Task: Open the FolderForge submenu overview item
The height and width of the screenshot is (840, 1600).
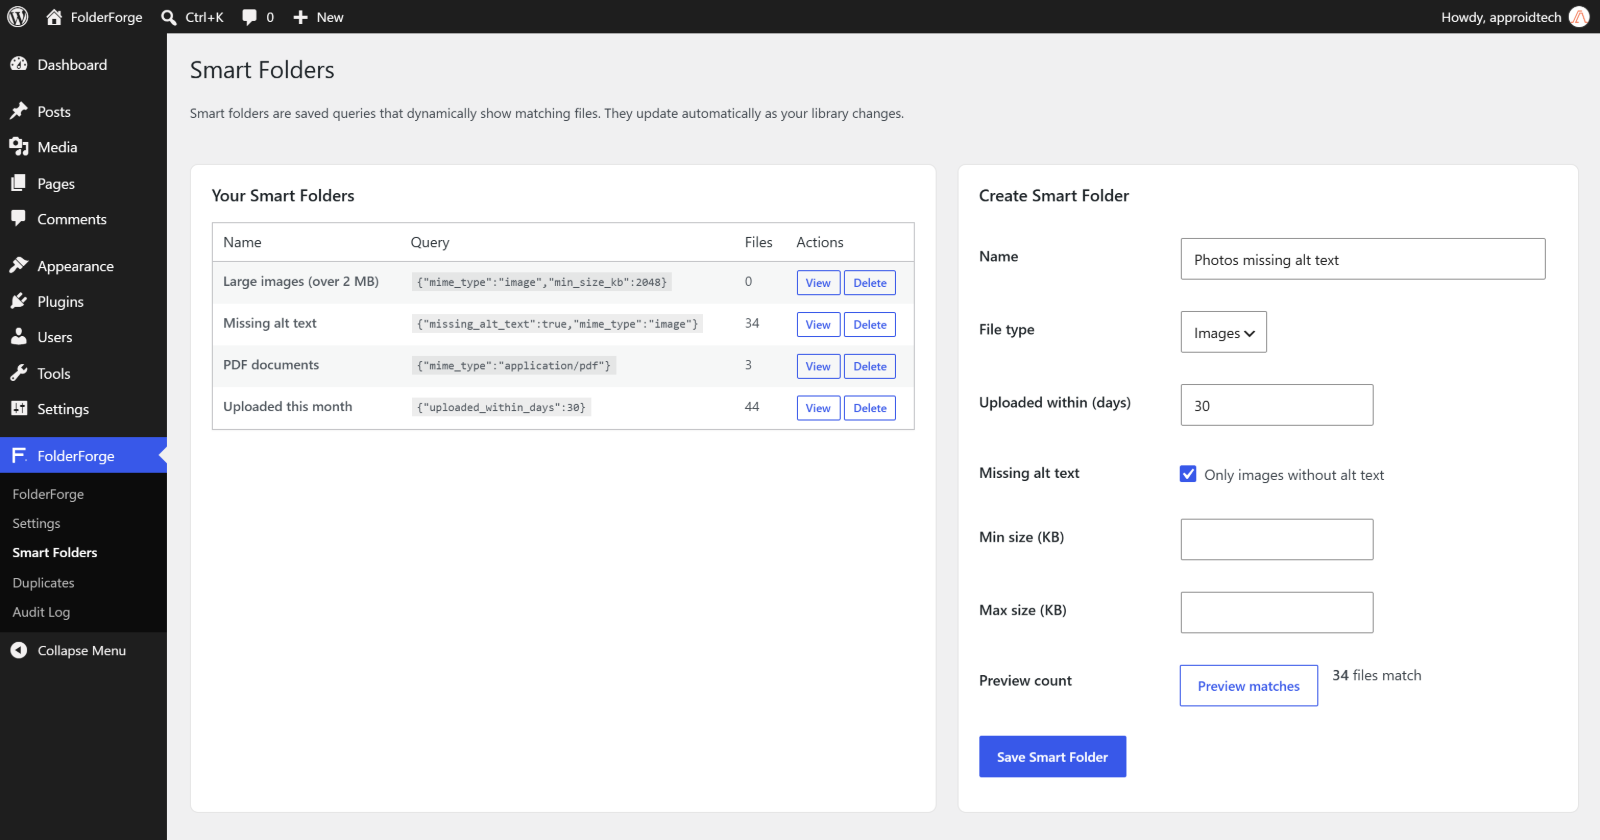Action: click(48, 494)
